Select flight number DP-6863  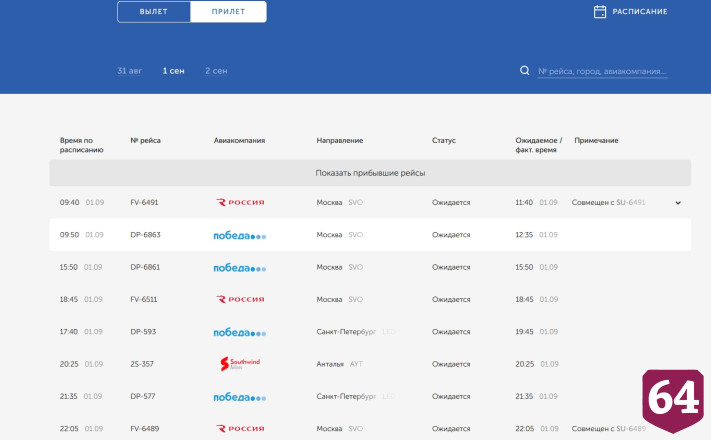(145, 235)
